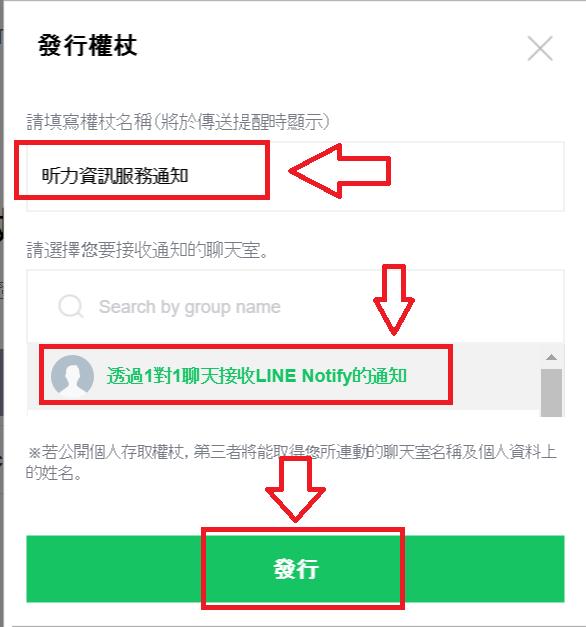Click the ※若公開個人存取權杖 disclaimer text
Screen dimensions: 586x627
click(x=291, y=463)
